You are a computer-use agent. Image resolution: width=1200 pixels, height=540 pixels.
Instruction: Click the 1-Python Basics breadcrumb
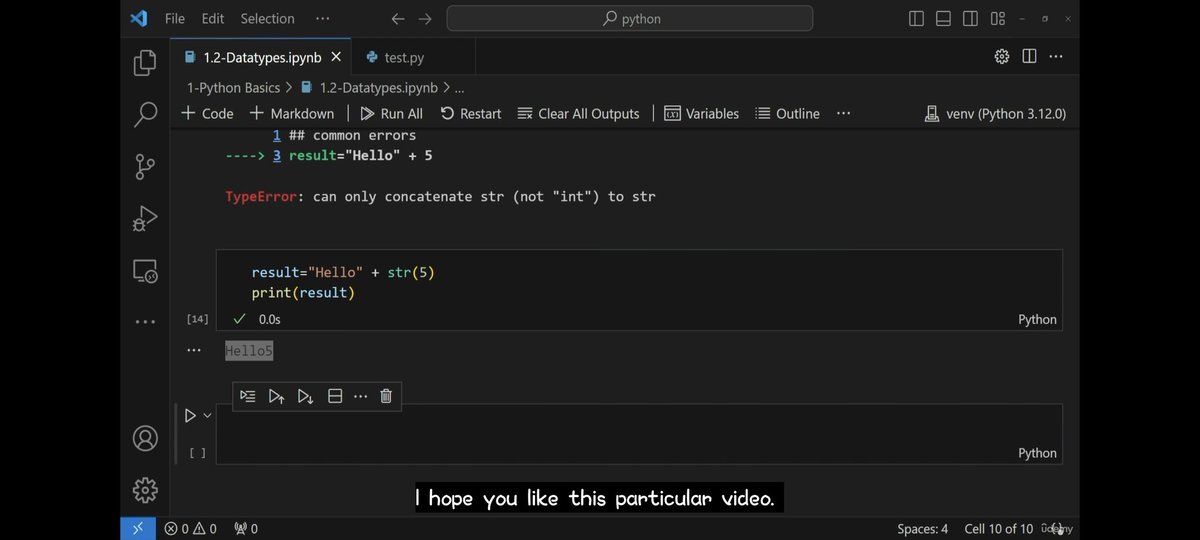(234, 88)
